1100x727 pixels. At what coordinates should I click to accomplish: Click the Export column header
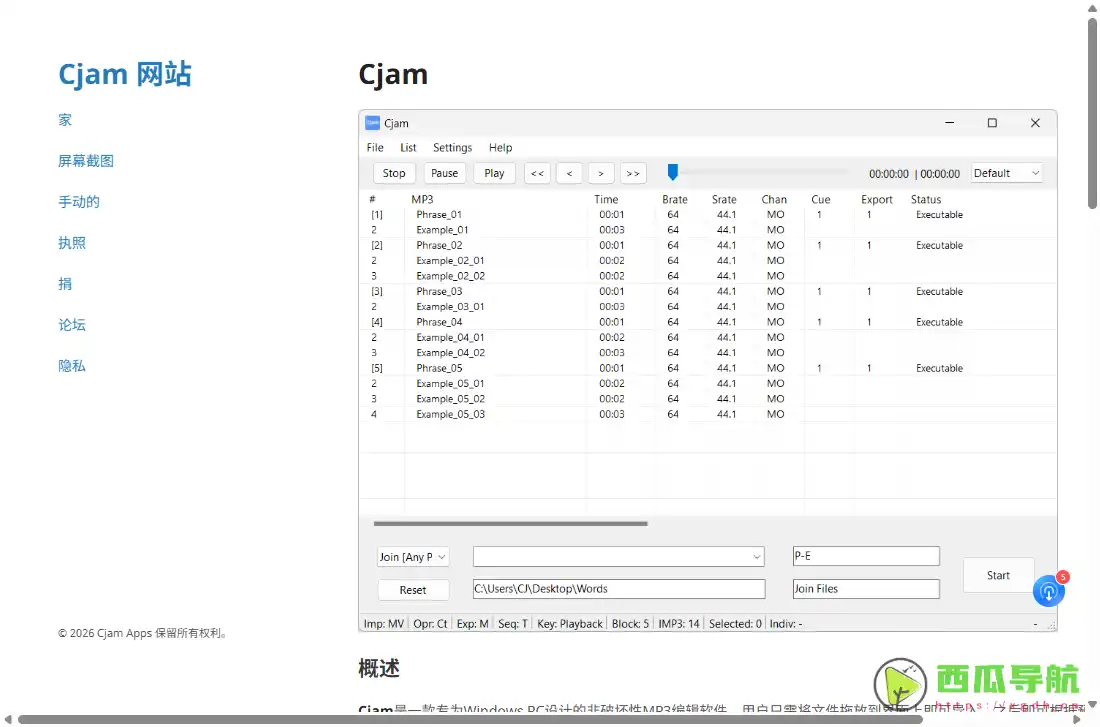[877, 199]
